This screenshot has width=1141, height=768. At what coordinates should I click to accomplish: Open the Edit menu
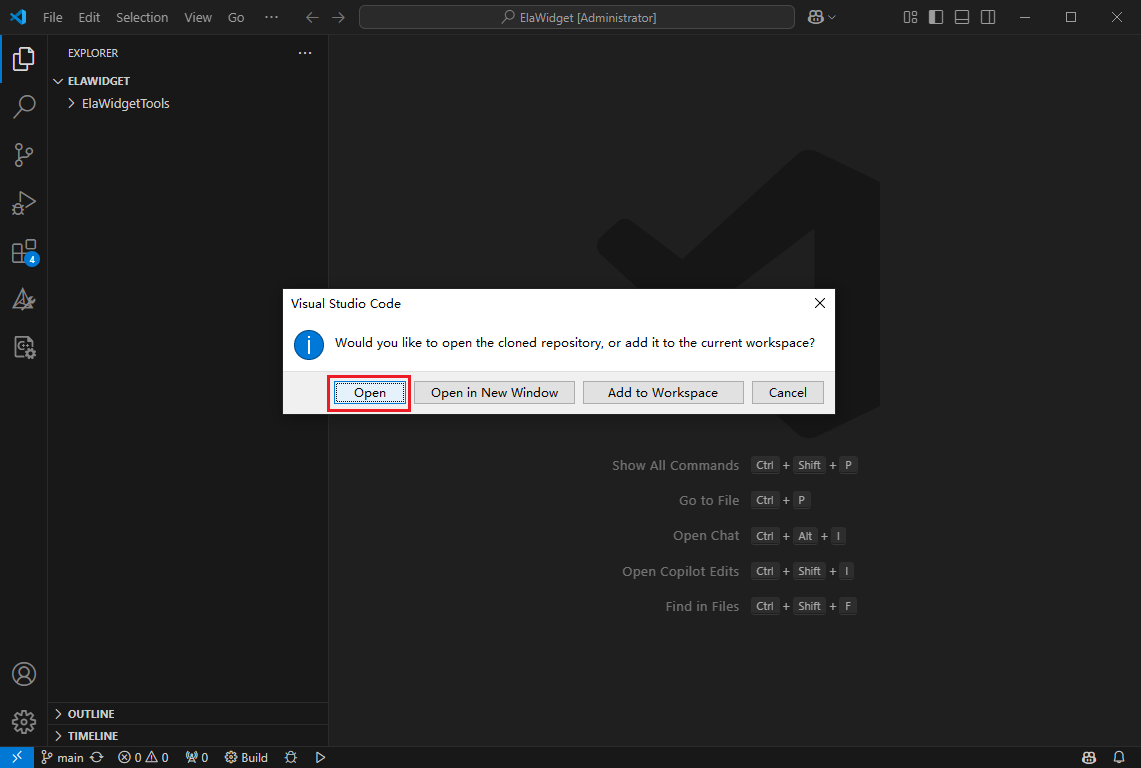[89, 17]
